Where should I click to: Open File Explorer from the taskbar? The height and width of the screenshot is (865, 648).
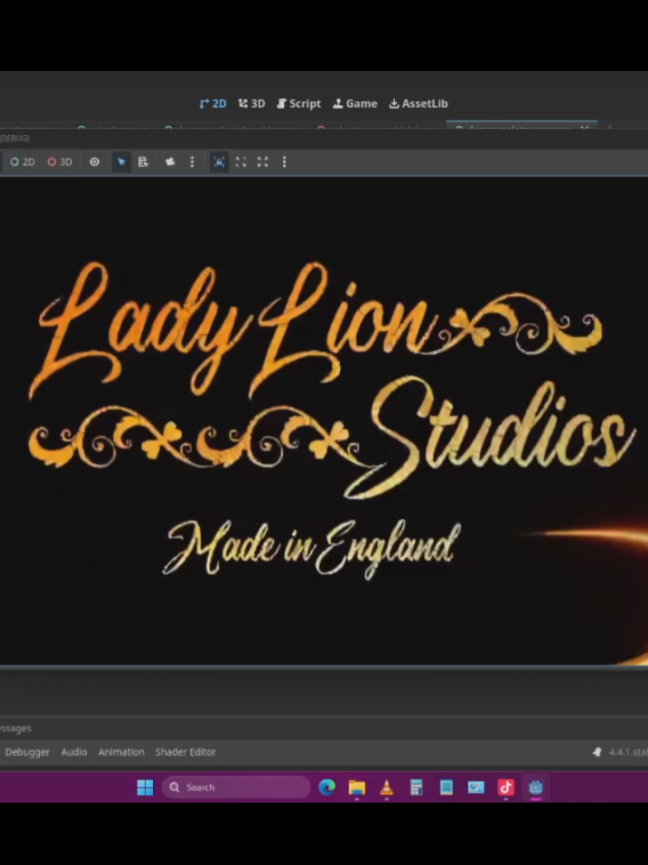[x=357, y=787]
